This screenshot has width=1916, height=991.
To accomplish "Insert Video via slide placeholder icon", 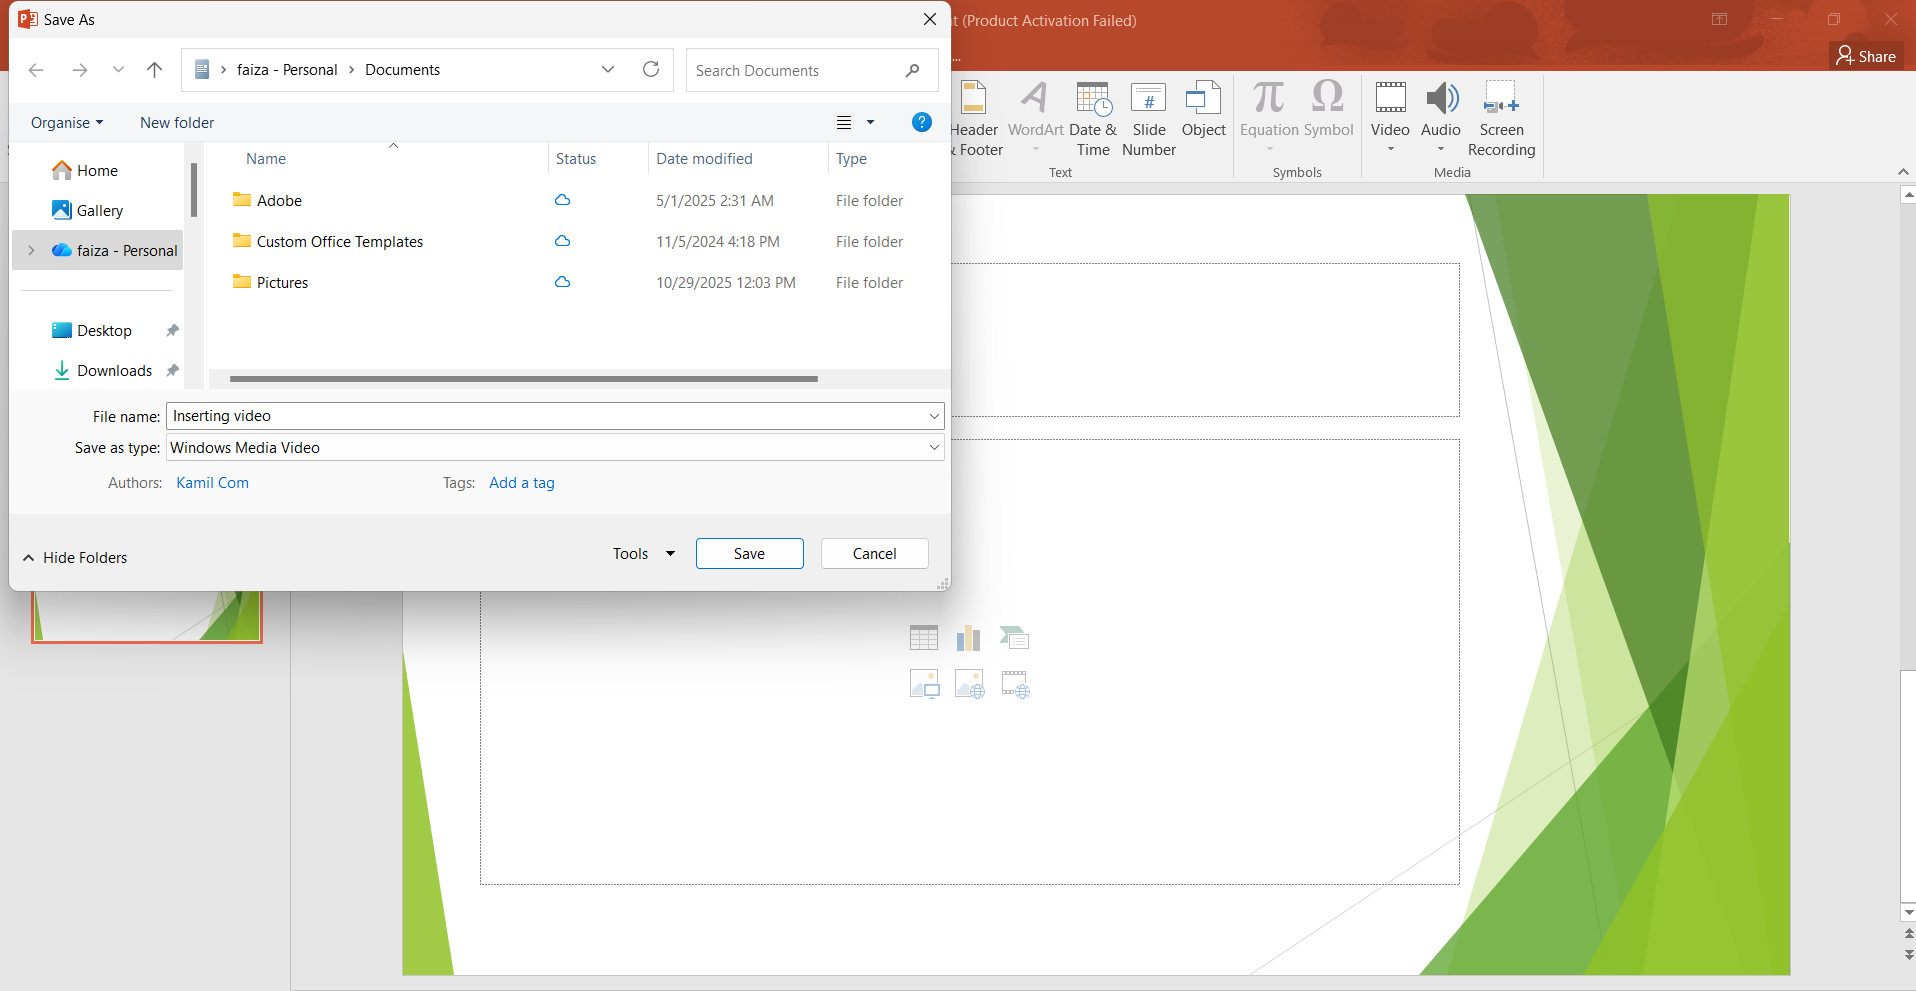I will 1015,684.
